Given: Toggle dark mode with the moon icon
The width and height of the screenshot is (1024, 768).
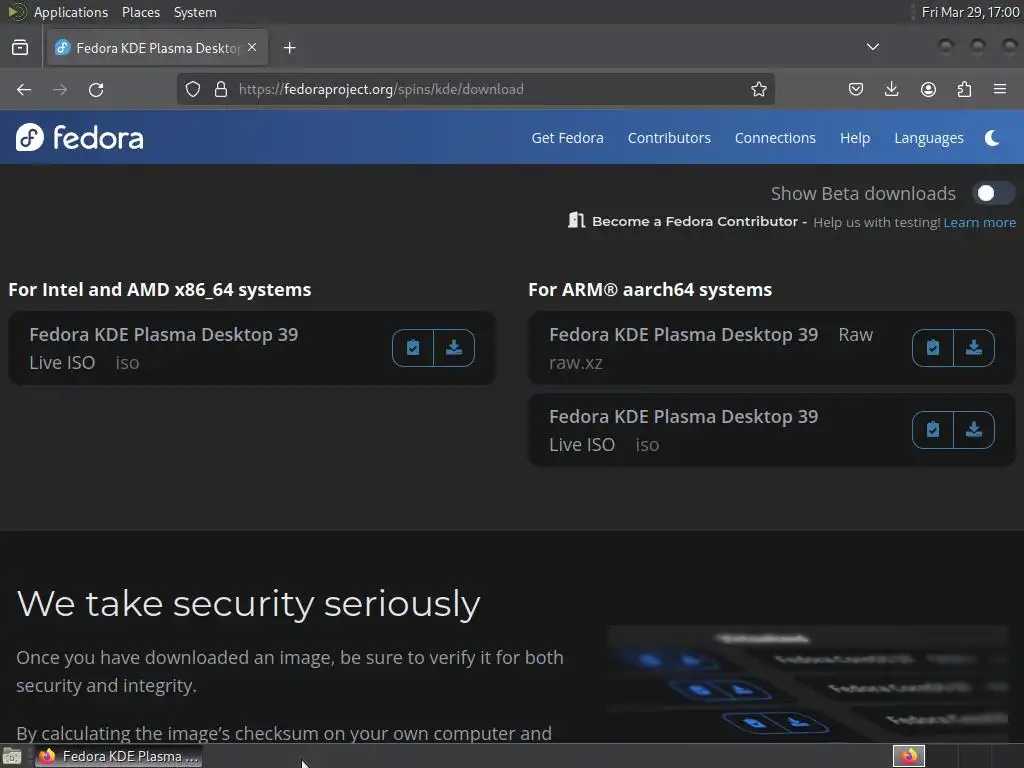Looking at the screenshot, I should click(991, 138).
